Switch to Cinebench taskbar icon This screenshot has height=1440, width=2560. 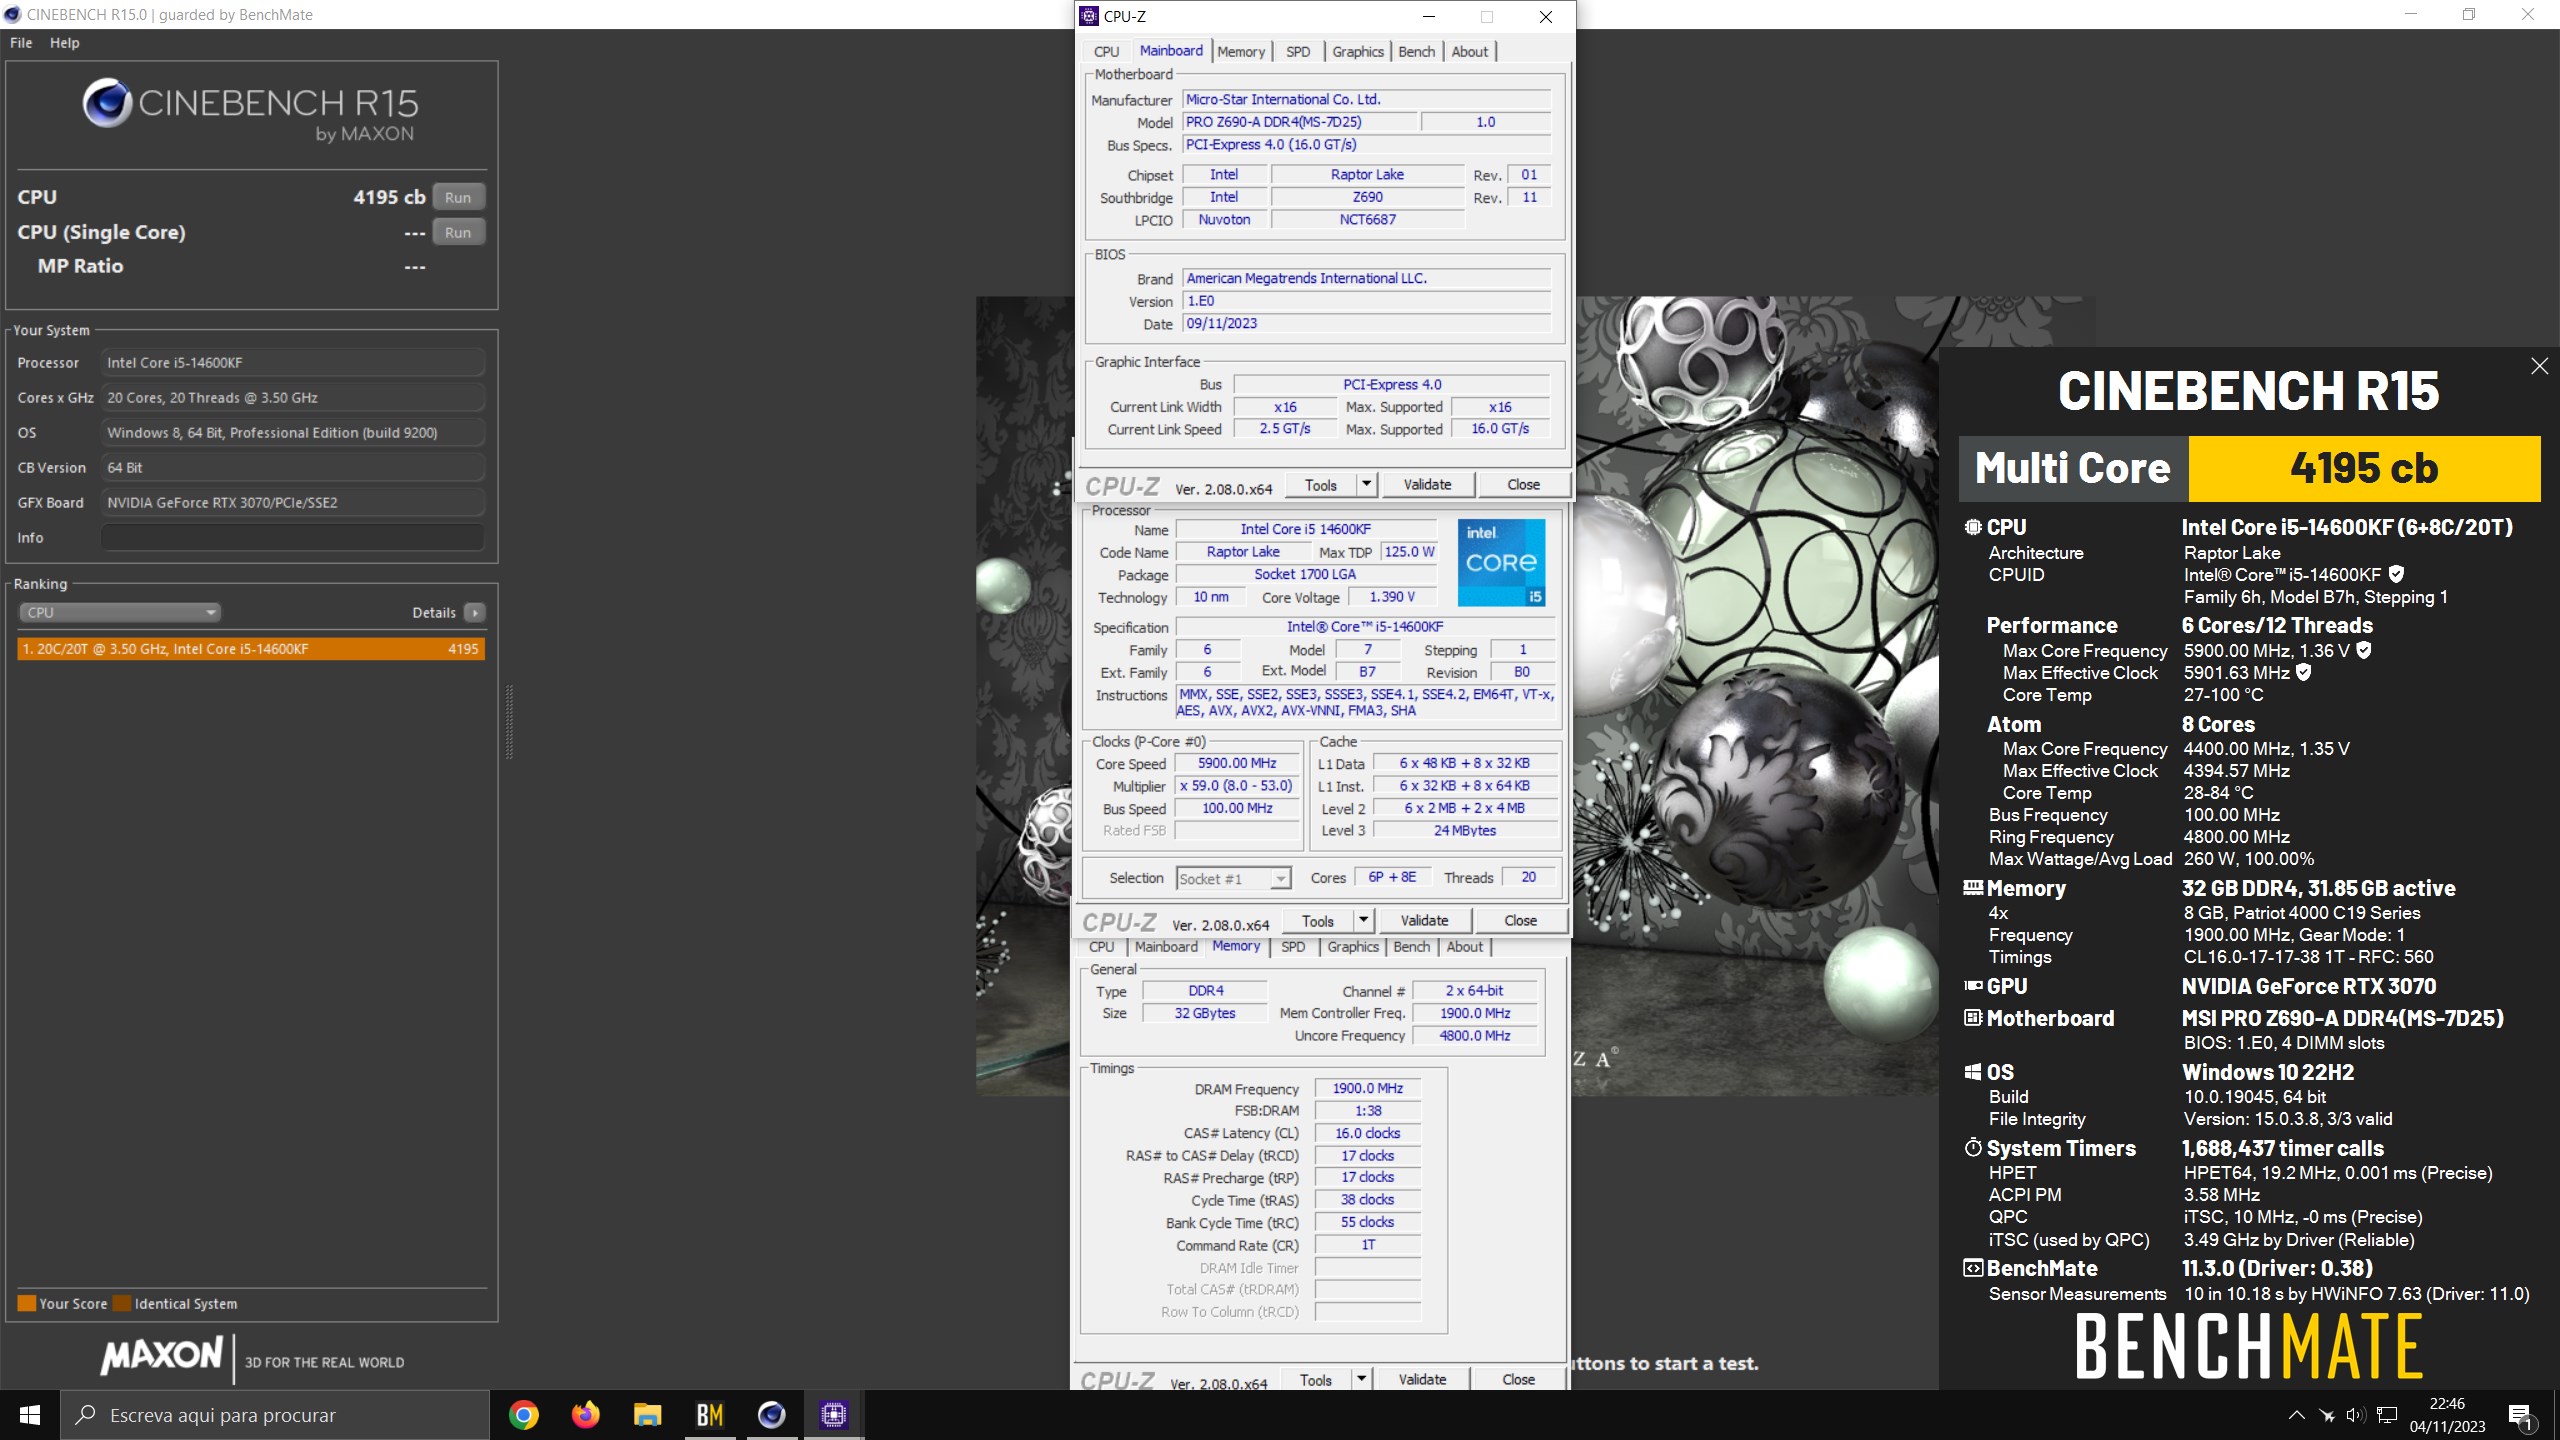click(771, 1415)
